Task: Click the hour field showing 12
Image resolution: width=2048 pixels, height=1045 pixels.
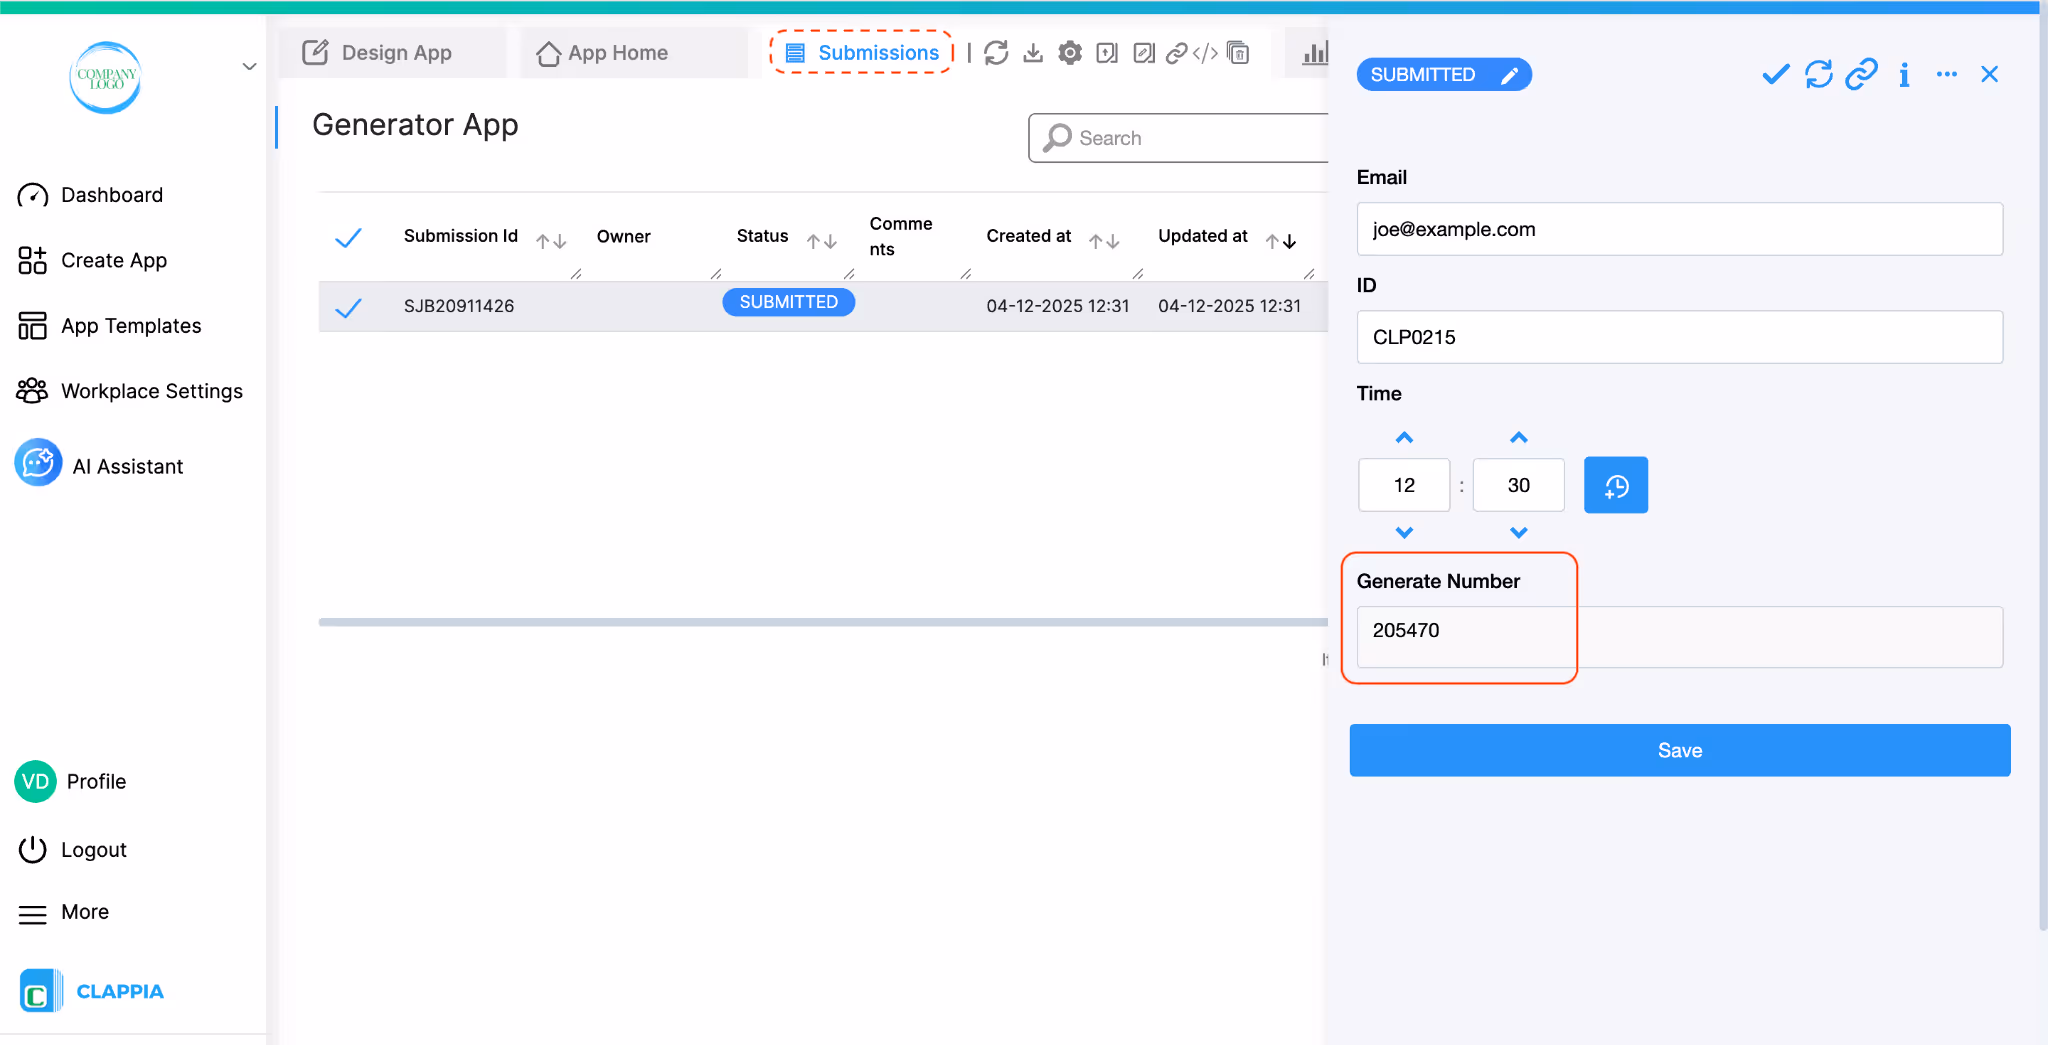Action: coord(1404,486)
